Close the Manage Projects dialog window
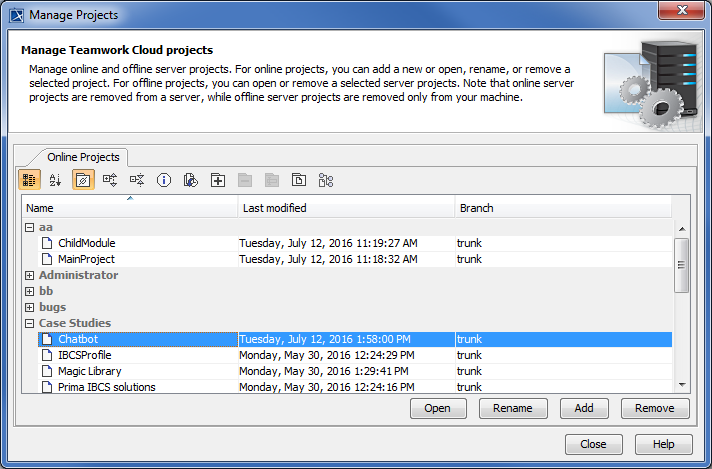This screenshot has width=712, height=469. click(x=681, y=10)
